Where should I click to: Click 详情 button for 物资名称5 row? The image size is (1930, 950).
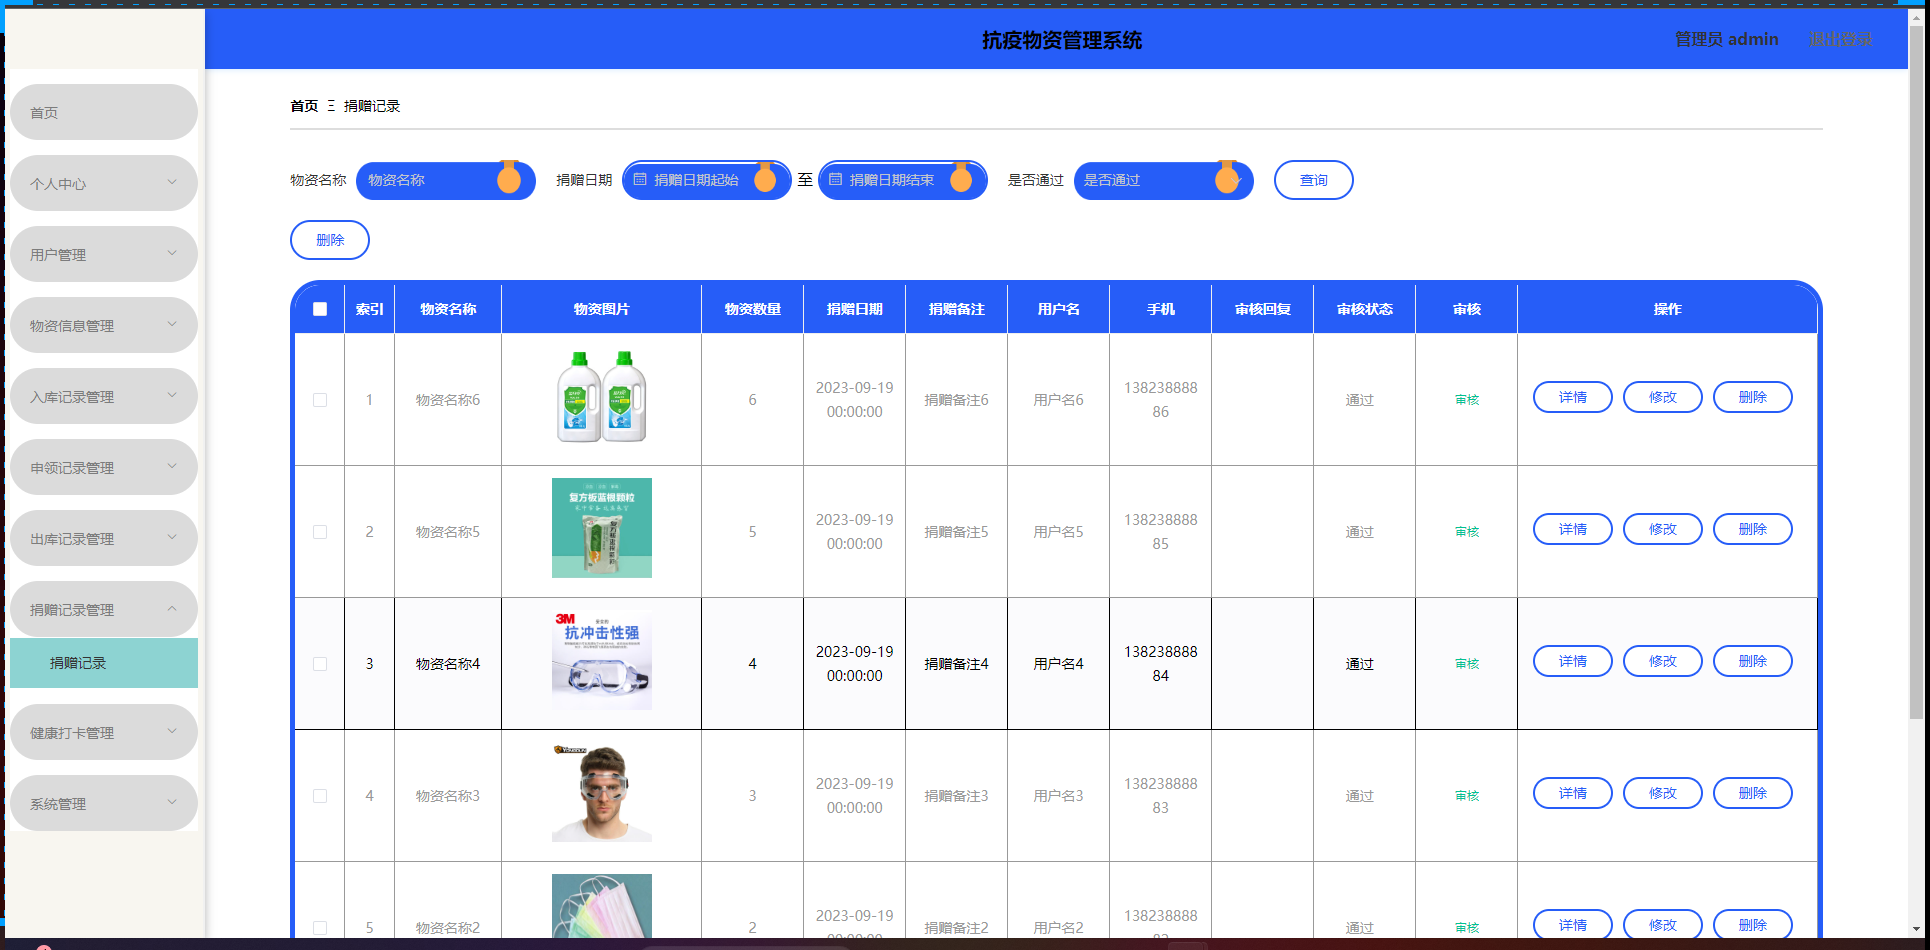(1572, 529)
